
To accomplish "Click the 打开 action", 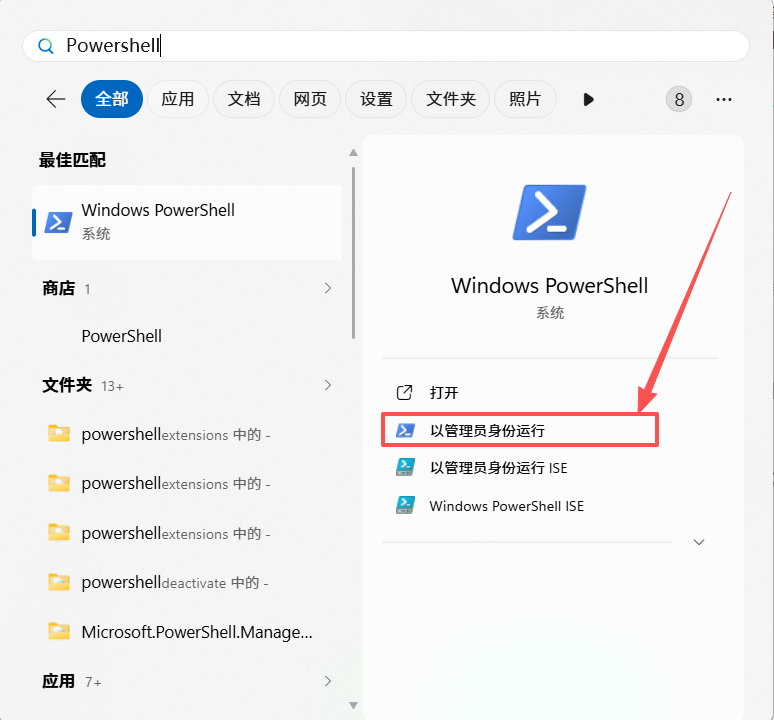I will coord(549,393).
